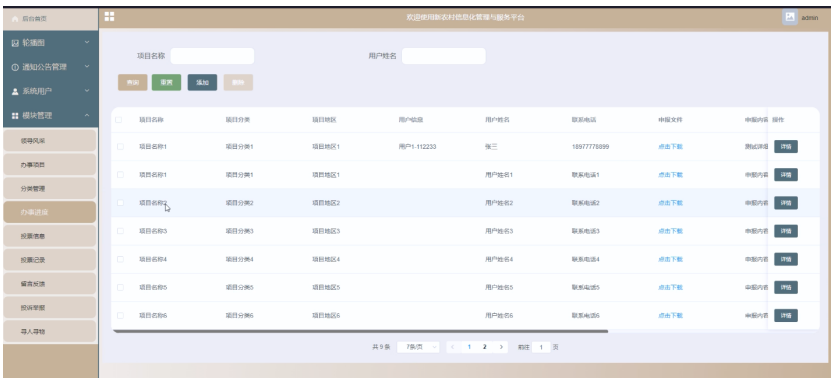Check the row checkbox for 项目名称3
Screen dimensions: 836x381
tap(120, 231)
